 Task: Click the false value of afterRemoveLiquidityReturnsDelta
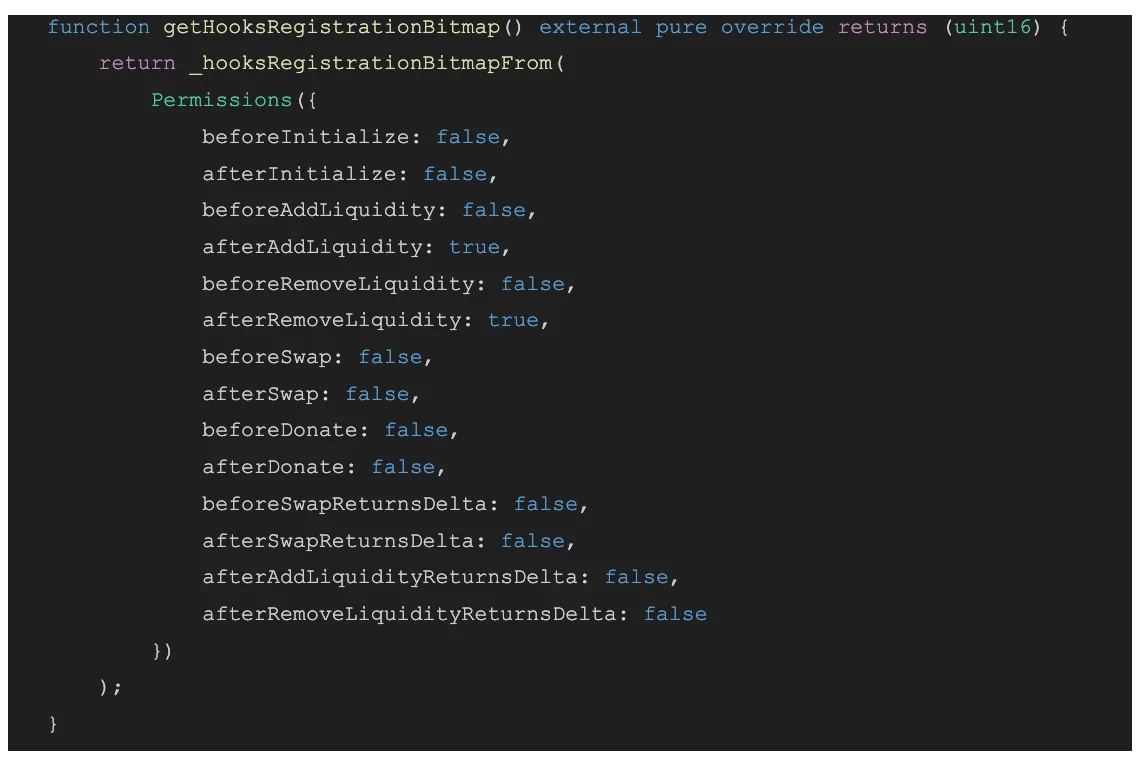[675, 614]
